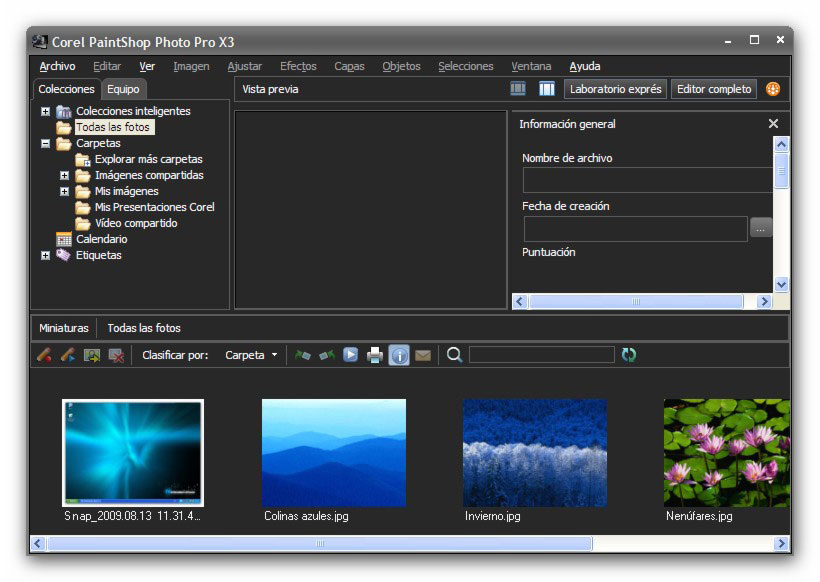
Task: Expand Imágenes compartidas folder
Action: [x=64, y=175]
